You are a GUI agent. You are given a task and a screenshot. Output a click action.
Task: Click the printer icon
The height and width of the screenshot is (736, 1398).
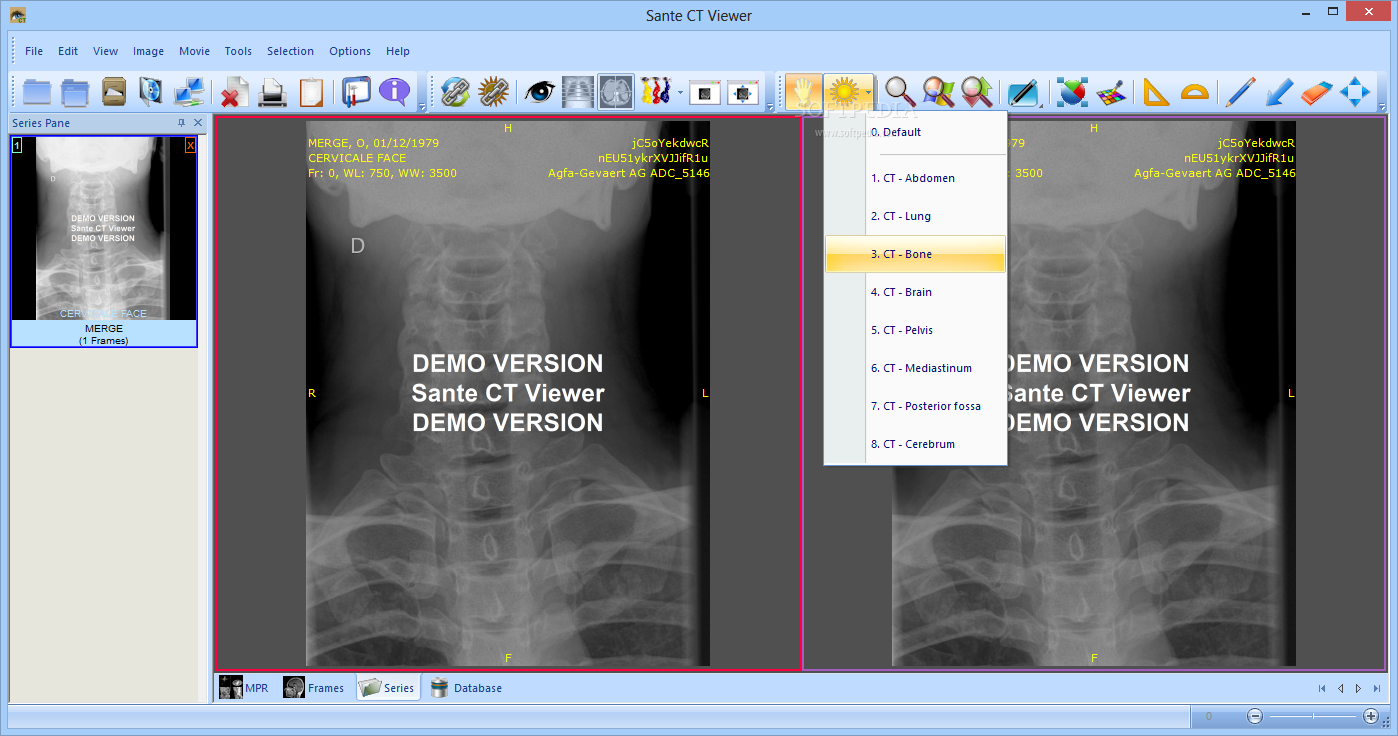[x=273, y=92]
